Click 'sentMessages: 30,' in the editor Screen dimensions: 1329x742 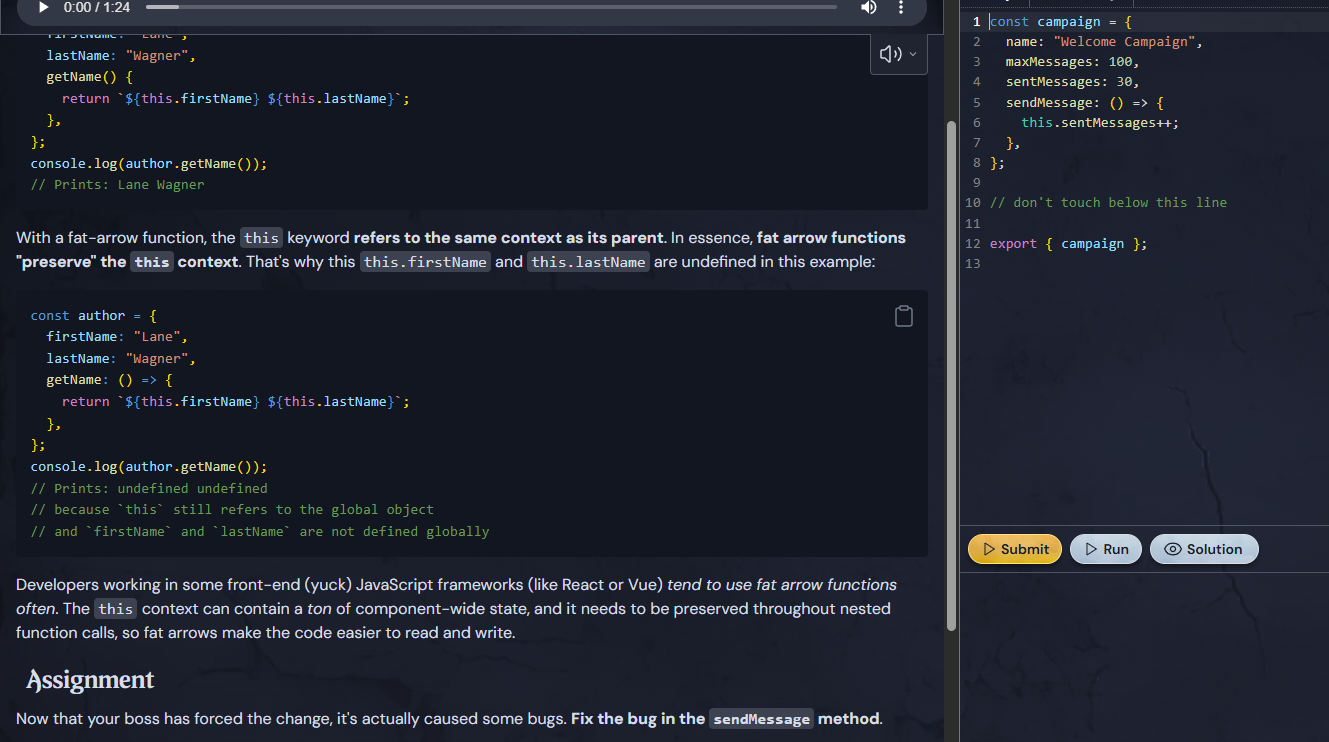(x=1072, y=82)
